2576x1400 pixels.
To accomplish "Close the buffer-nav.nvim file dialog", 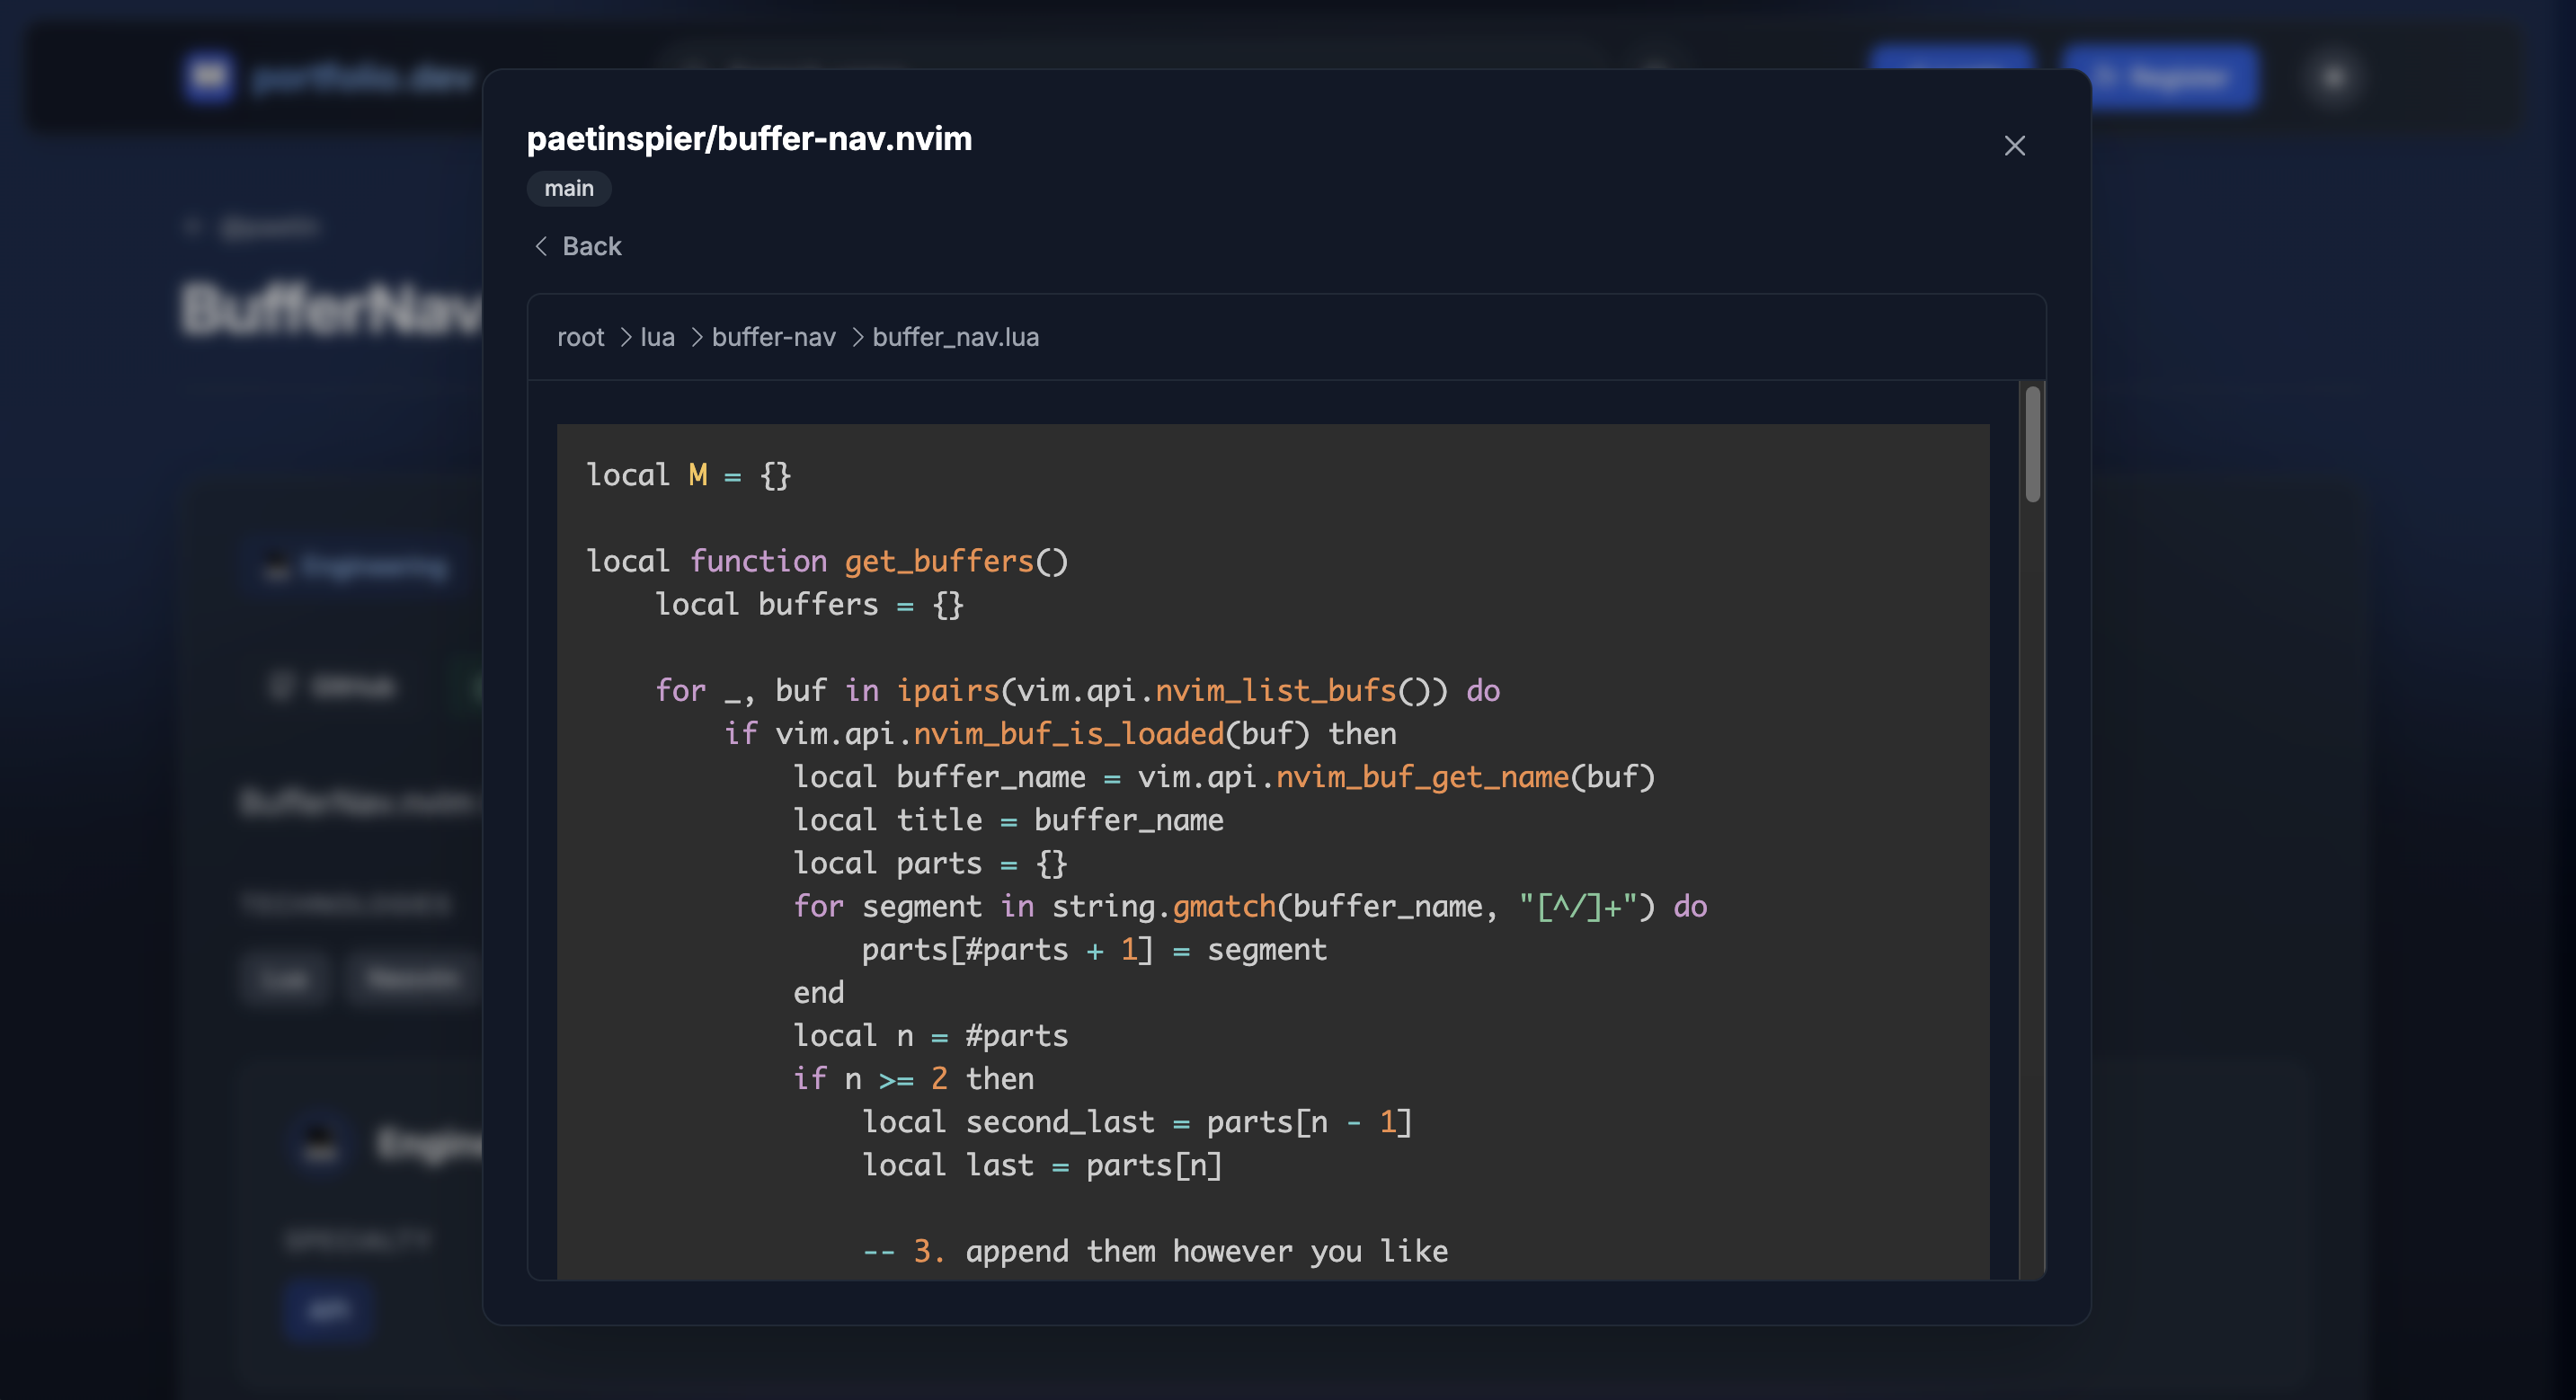I will [x=2014, y=146].
